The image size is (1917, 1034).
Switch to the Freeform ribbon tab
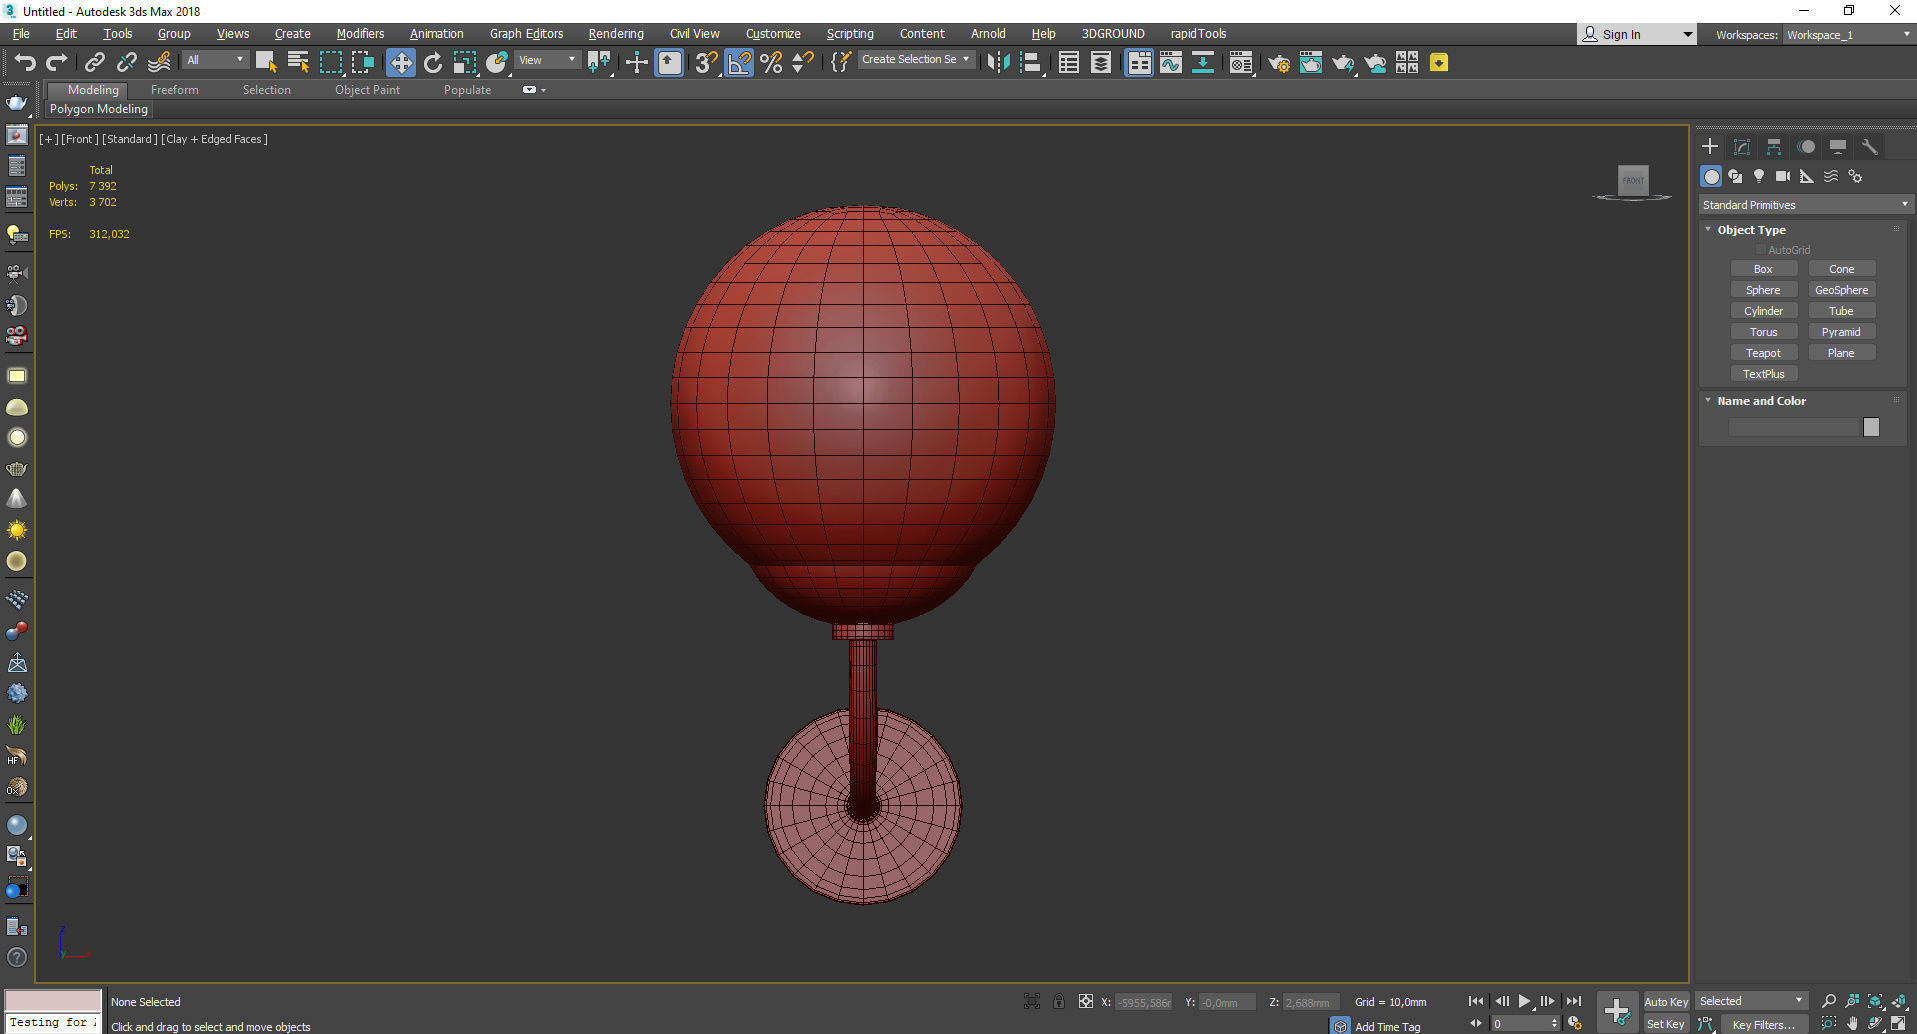175,90
